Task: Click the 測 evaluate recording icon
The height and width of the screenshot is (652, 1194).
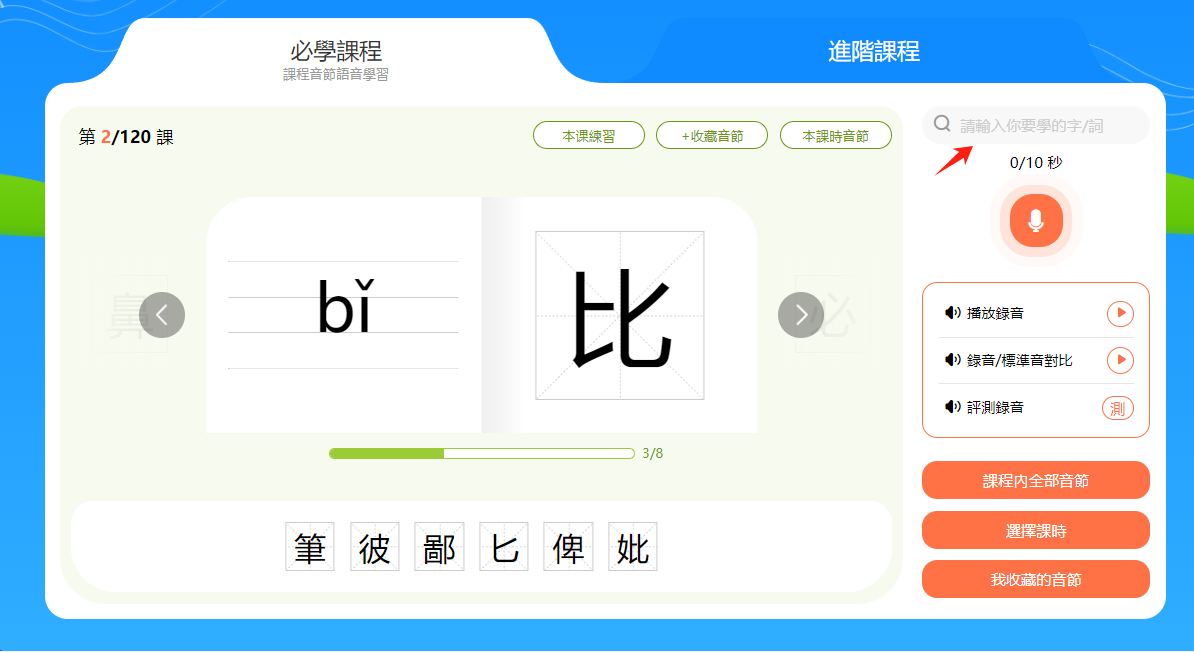Action: tap(1118, 408)
